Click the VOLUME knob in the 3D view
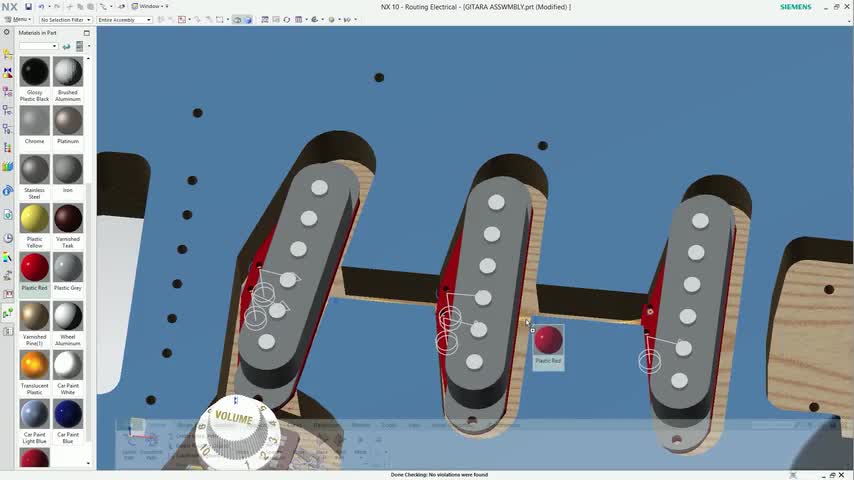The image size is (854, 480). 238,432
